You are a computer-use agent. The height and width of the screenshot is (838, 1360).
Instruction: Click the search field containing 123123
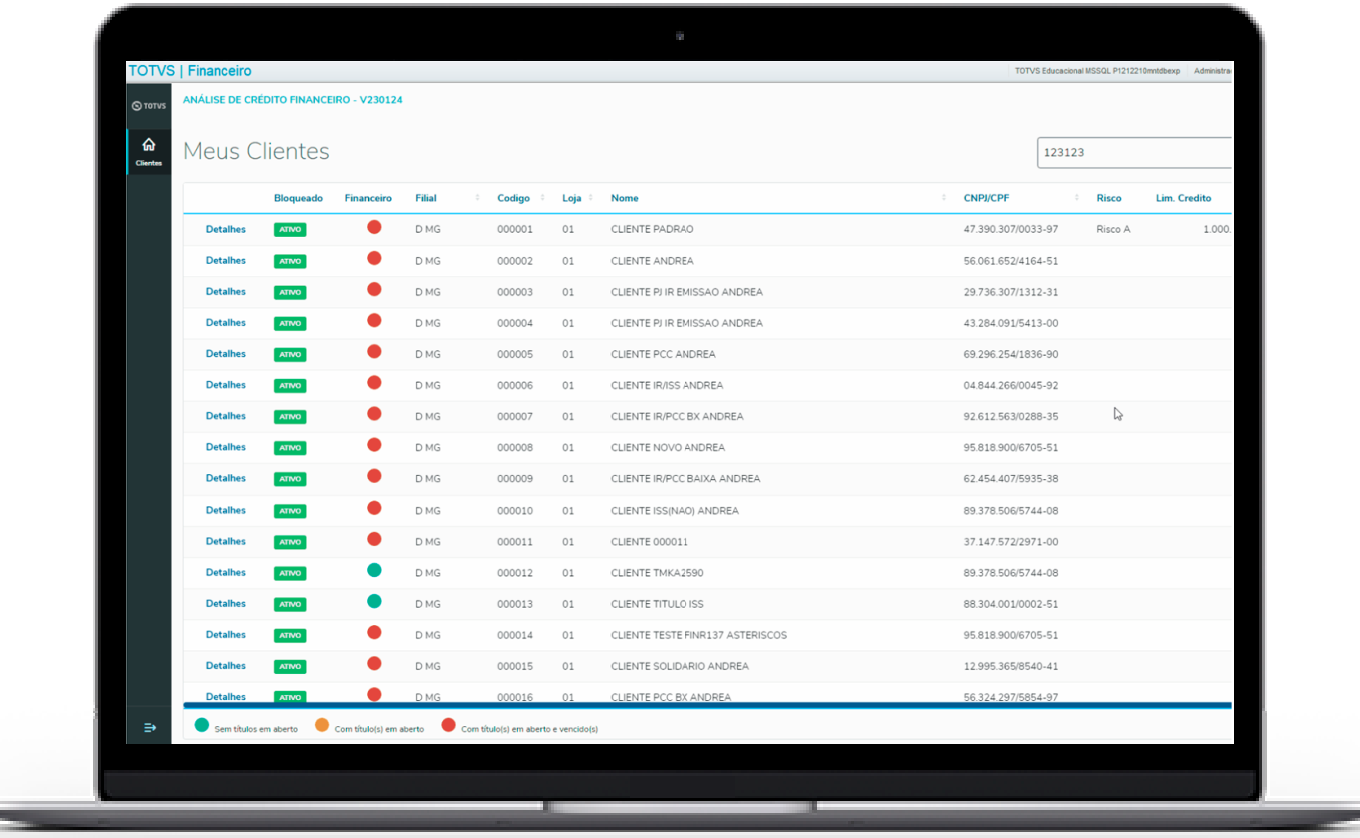(1133, 153)
